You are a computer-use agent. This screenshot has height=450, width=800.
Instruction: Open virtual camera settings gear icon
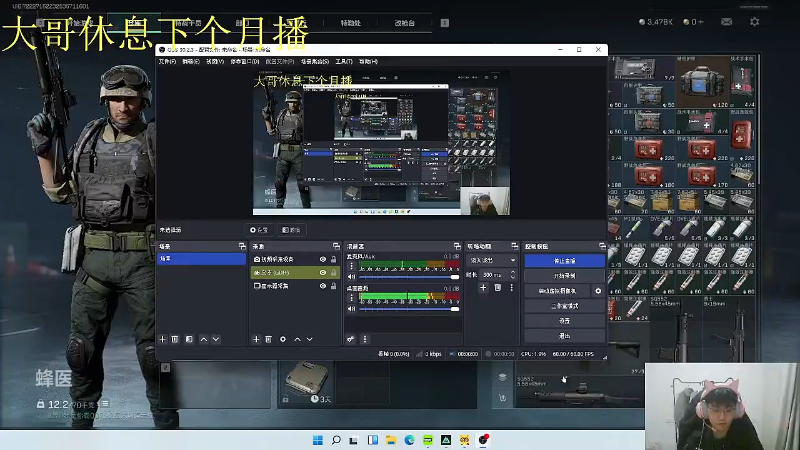598,291
